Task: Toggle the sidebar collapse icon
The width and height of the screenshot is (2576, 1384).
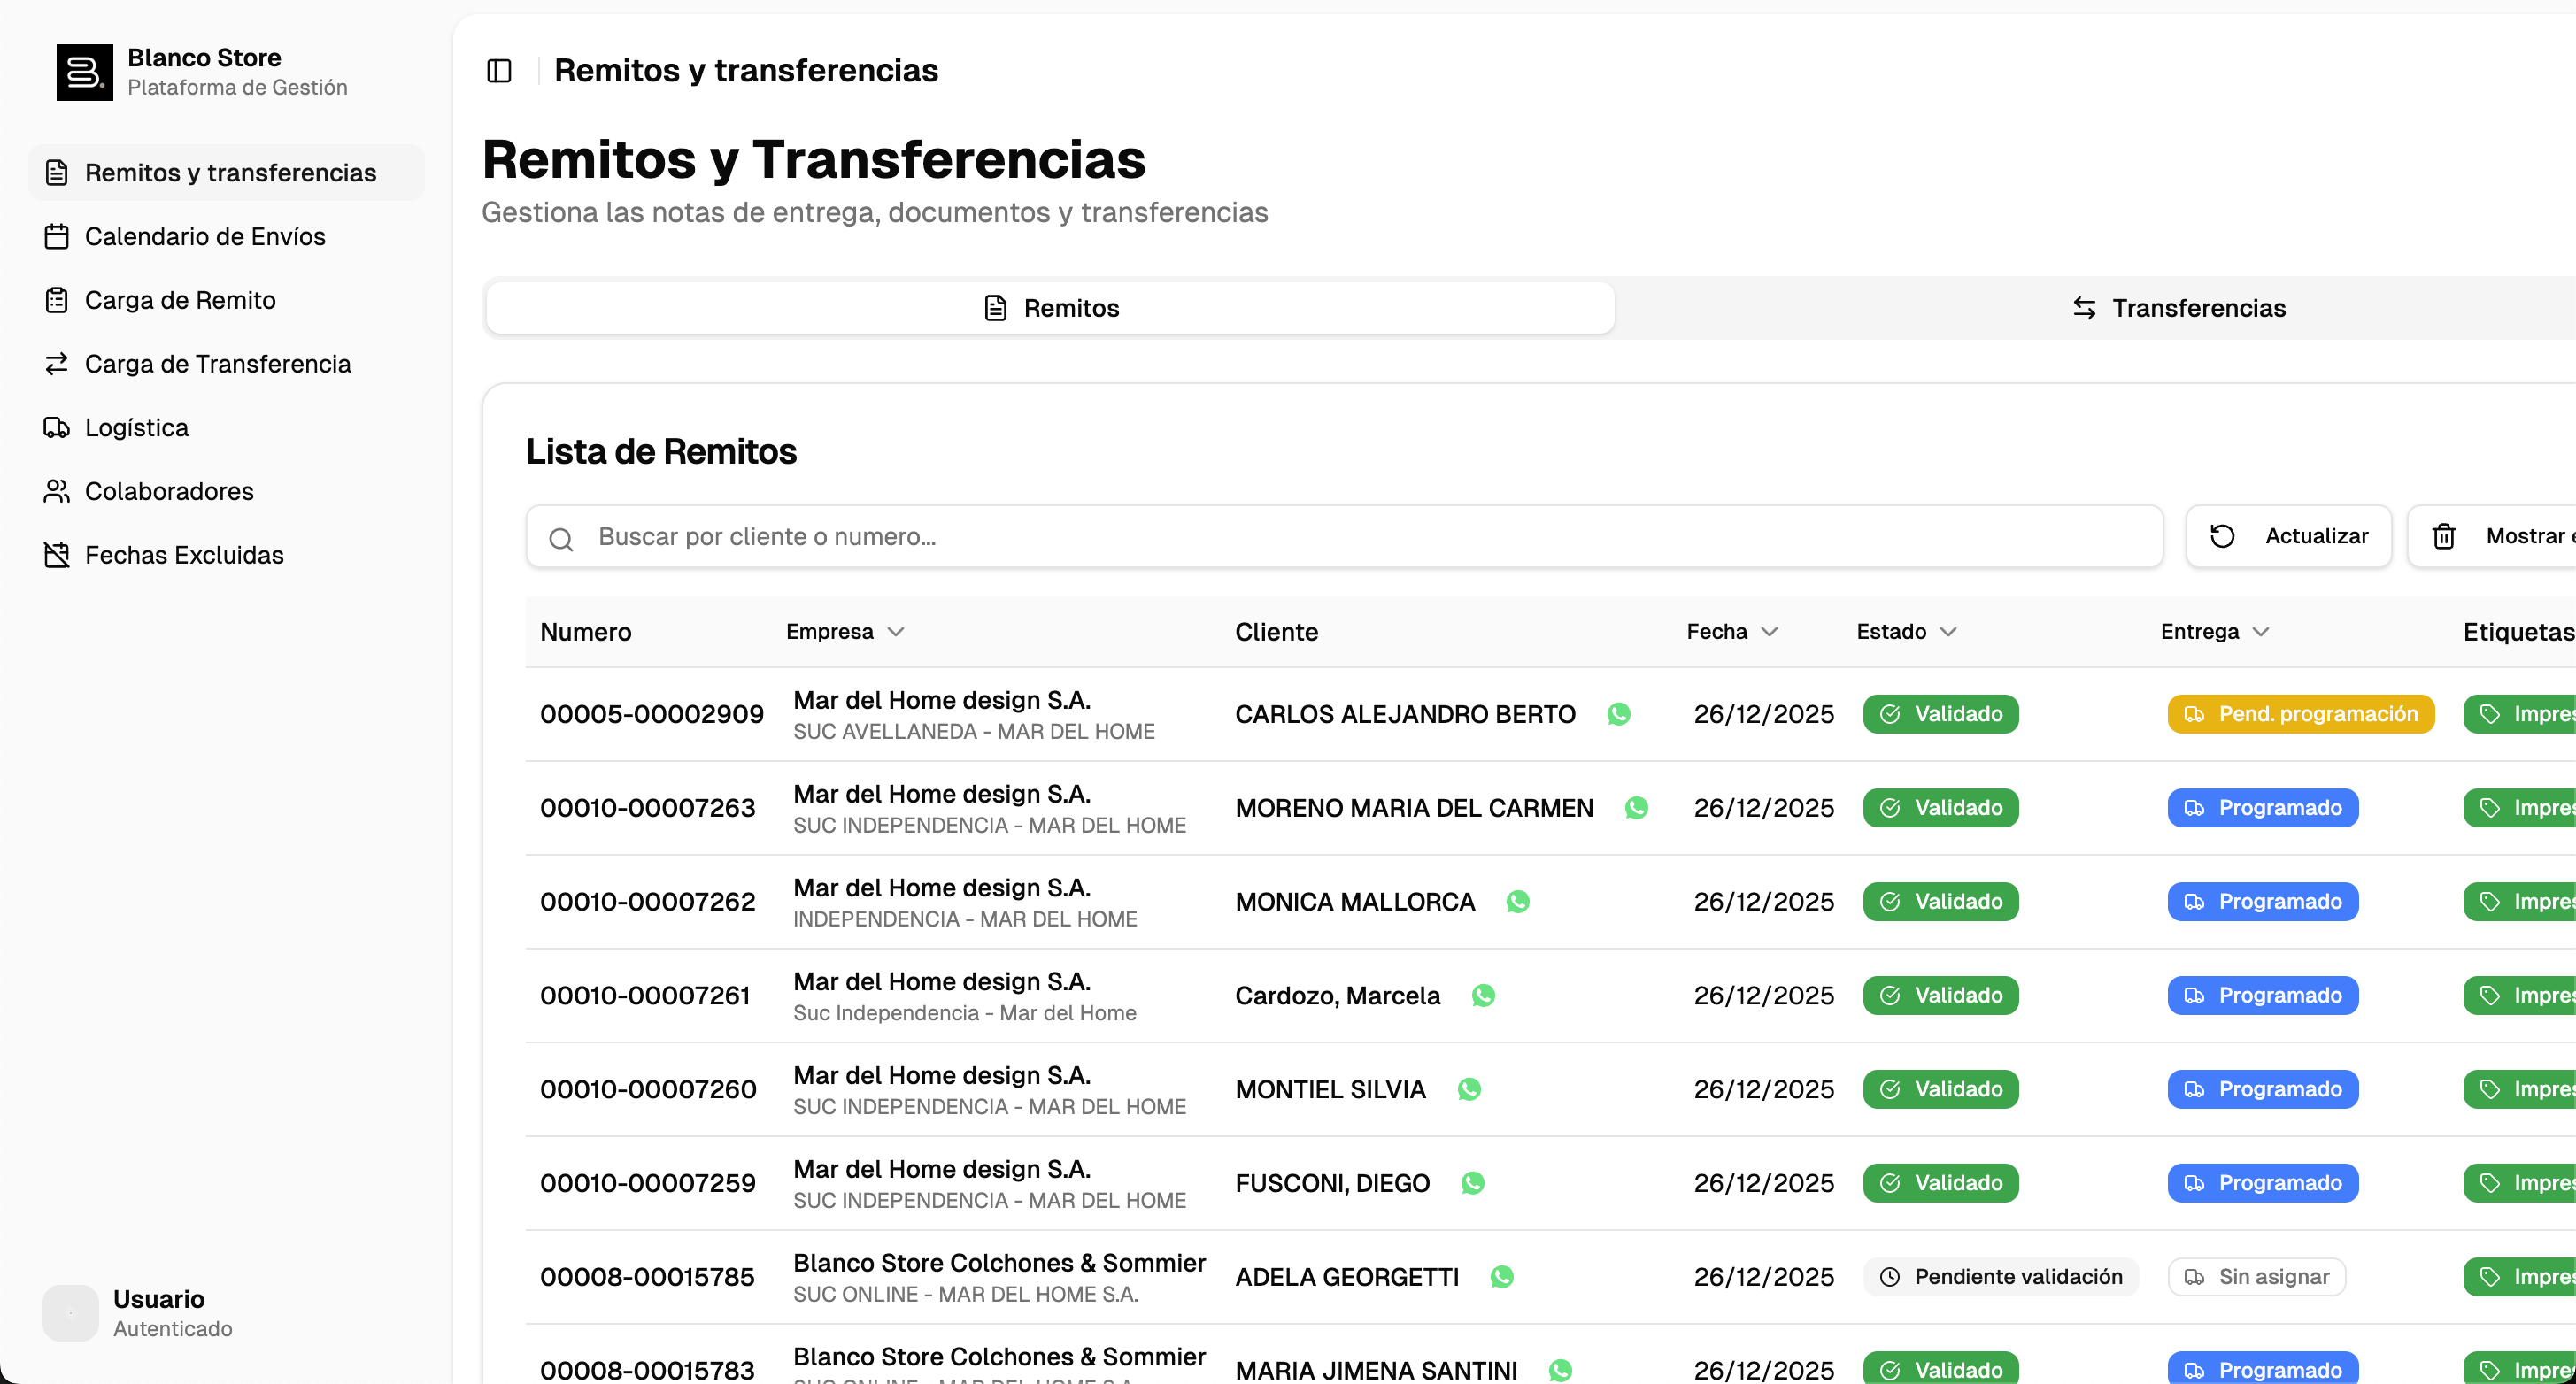Action: coord(499,71)
